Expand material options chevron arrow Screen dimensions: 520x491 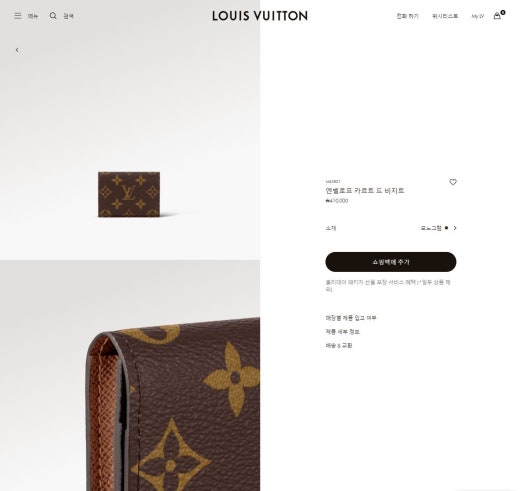pyautogui.click(x=455, y=228)
